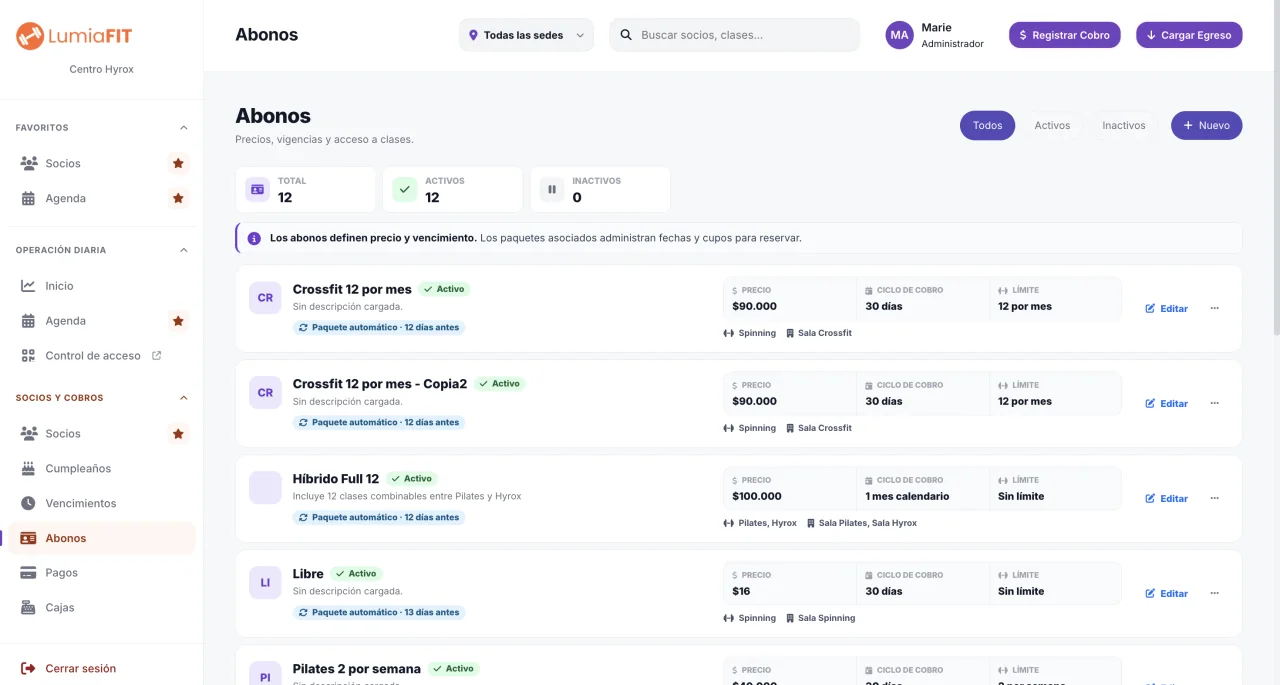
Task: Click the Cerrar sesión logout icon
Action: tap(28, 668)
